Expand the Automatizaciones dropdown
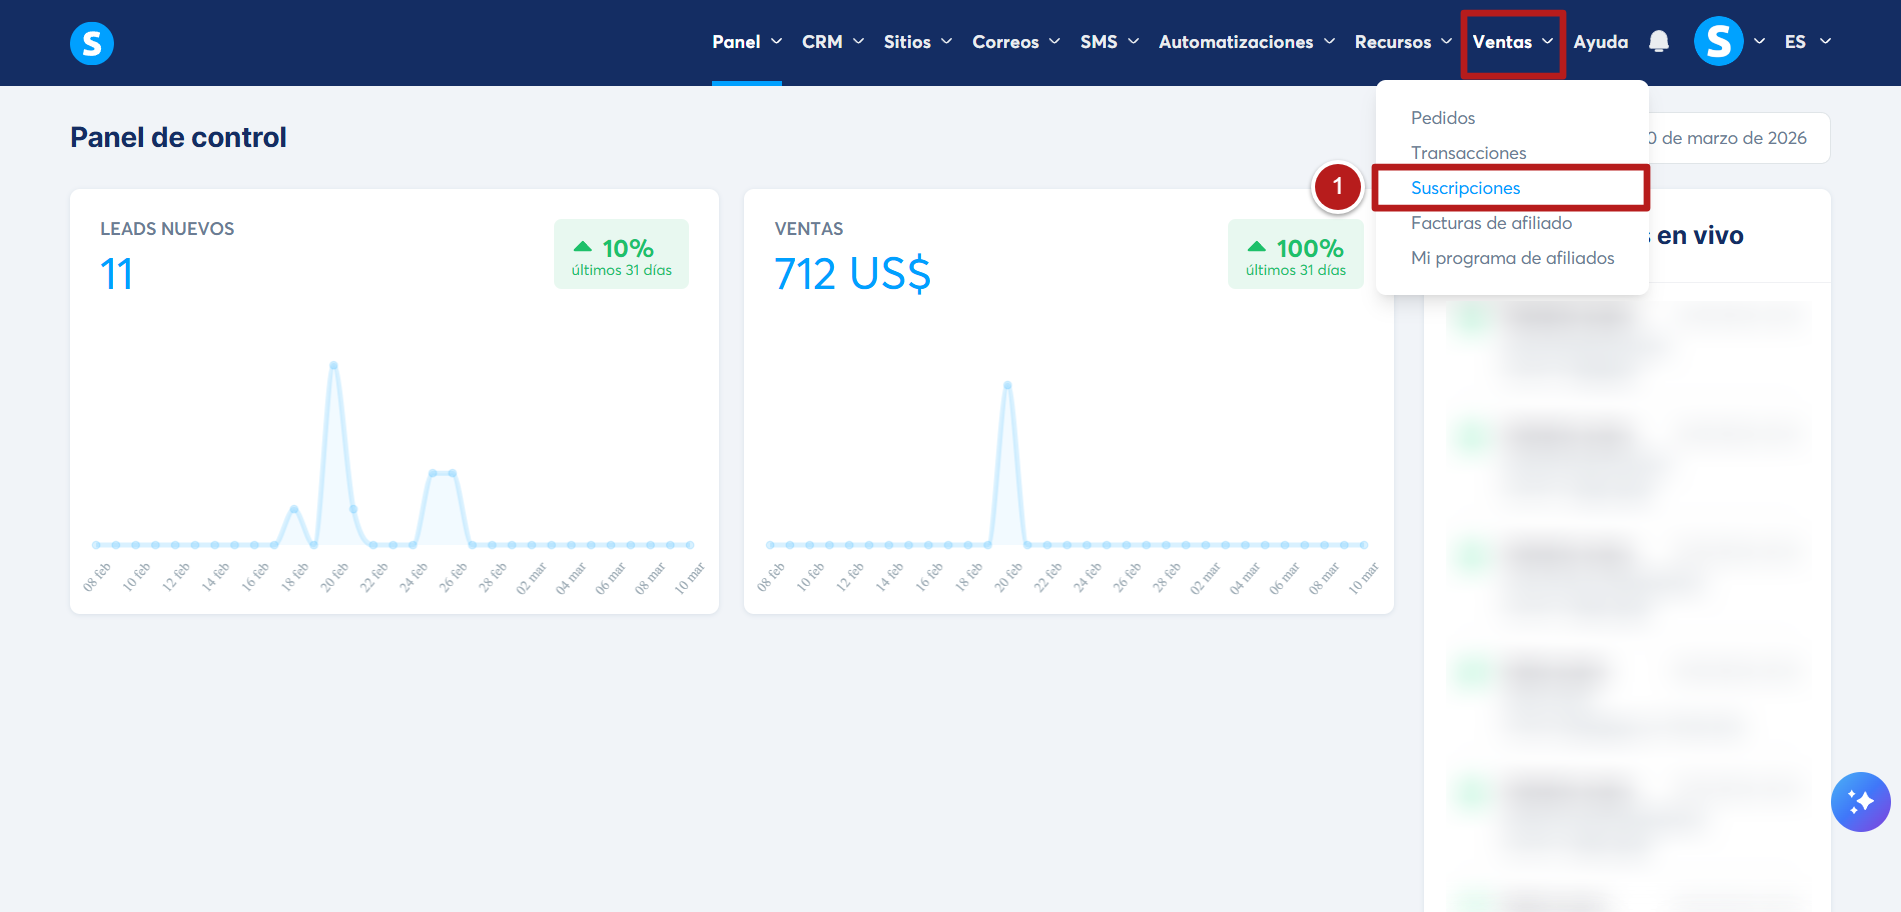 click(x=1247, y=42)
